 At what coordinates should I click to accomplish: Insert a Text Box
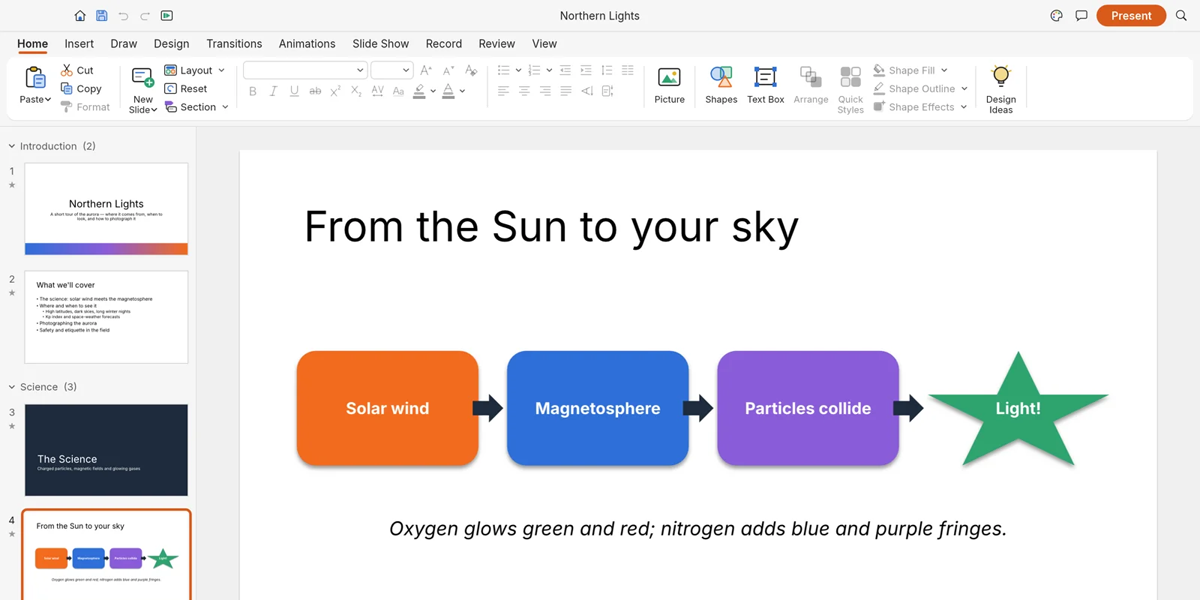765,86
